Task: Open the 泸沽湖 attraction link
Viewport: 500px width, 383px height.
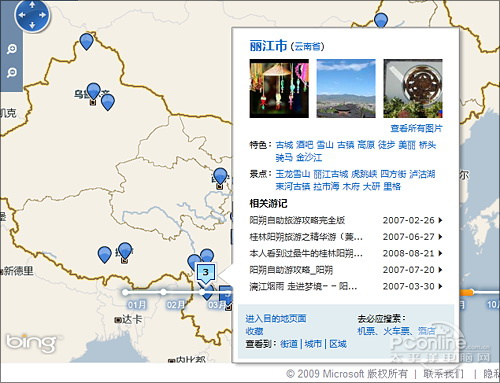Action: click(422, 174)
